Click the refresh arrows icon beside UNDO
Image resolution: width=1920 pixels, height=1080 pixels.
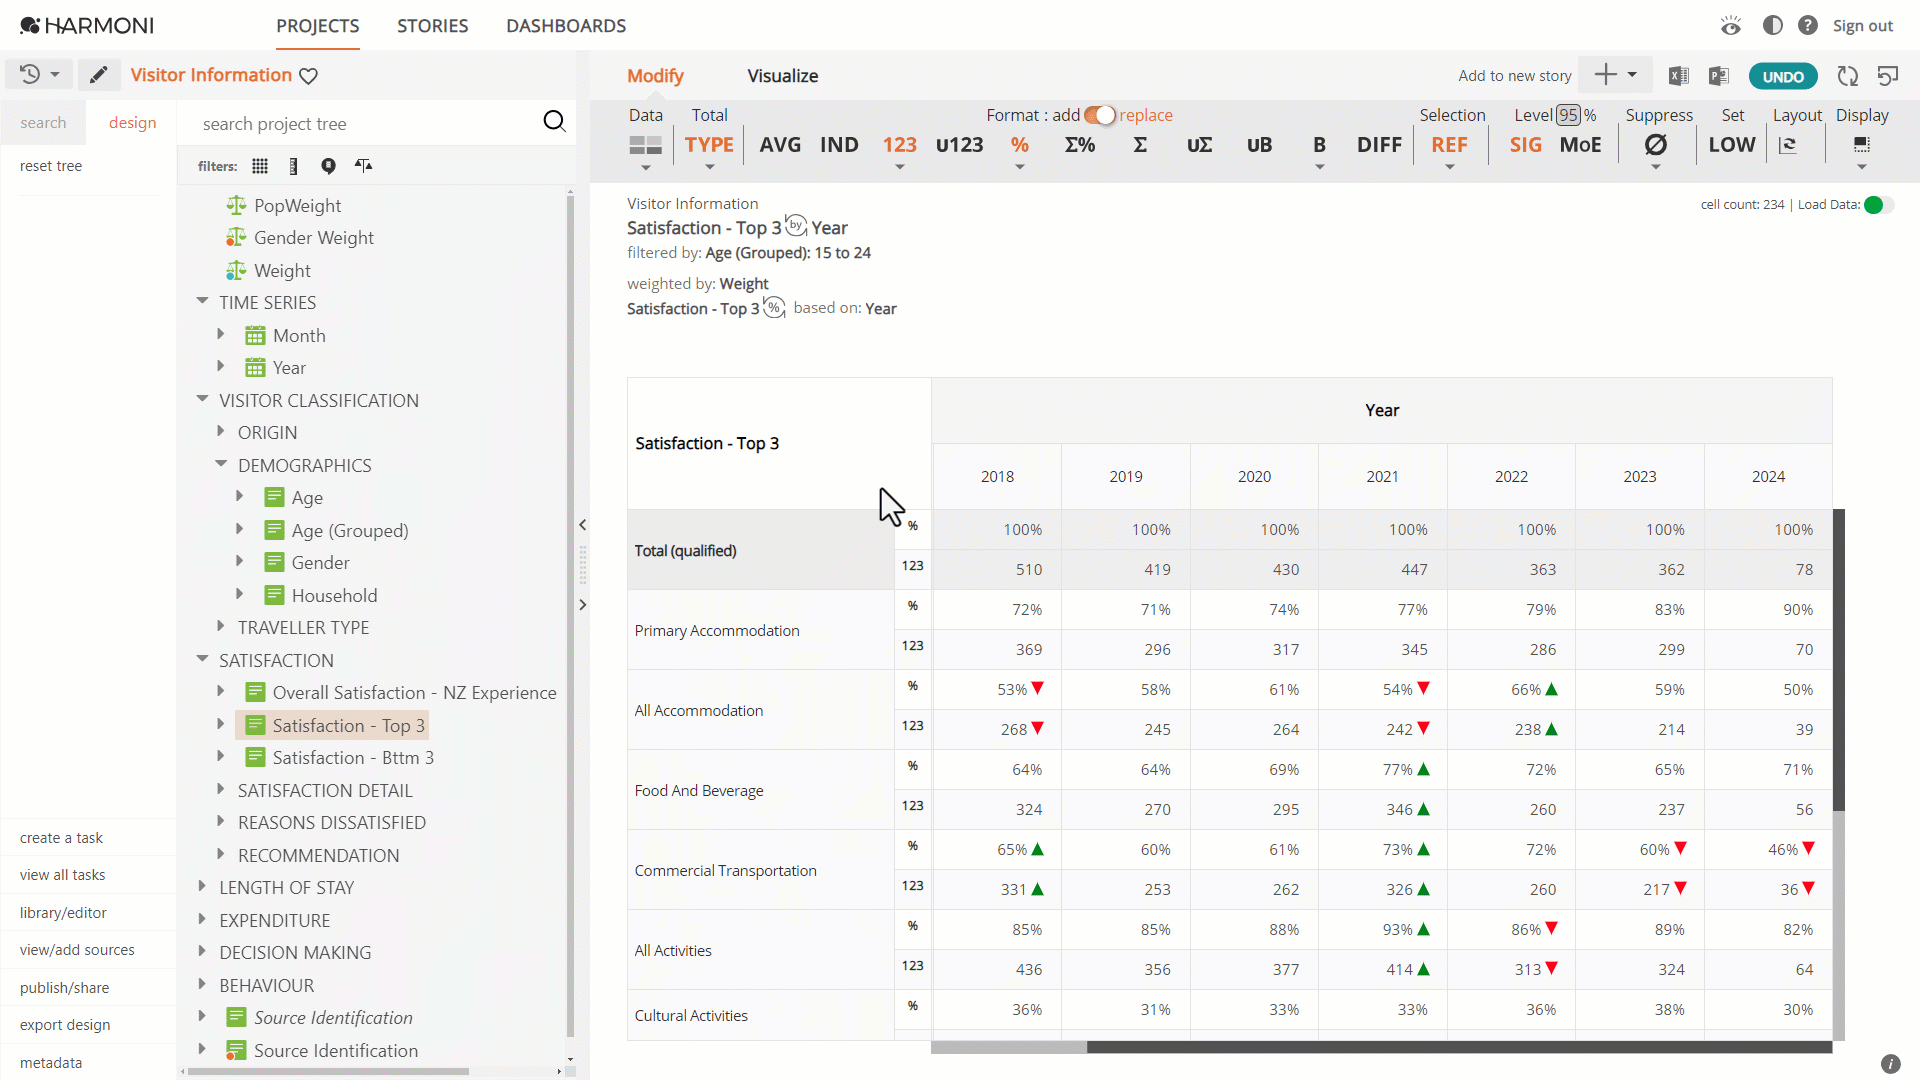coord(1848,76)
